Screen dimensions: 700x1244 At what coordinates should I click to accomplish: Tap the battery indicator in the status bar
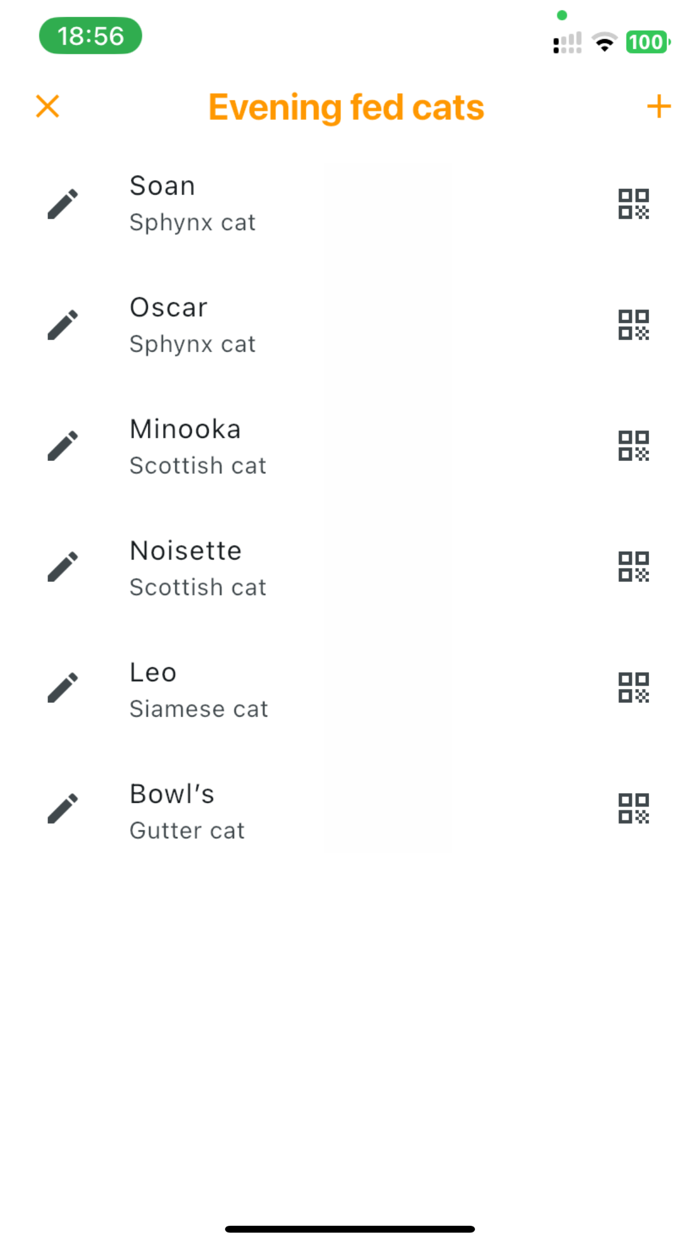click(645, 42)
